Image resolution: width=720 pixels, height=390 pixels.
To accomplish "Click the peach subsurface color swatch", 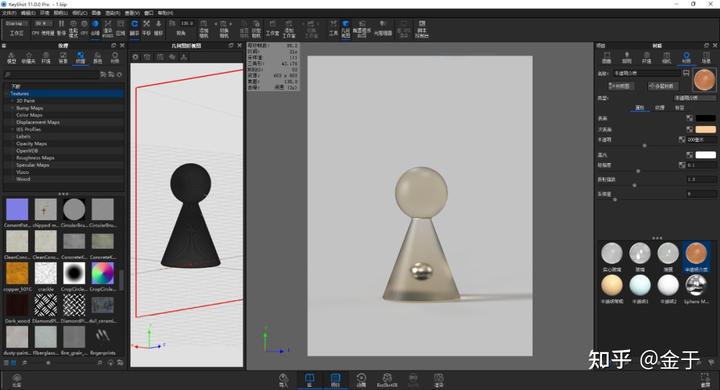I will (x=706, y=129).
